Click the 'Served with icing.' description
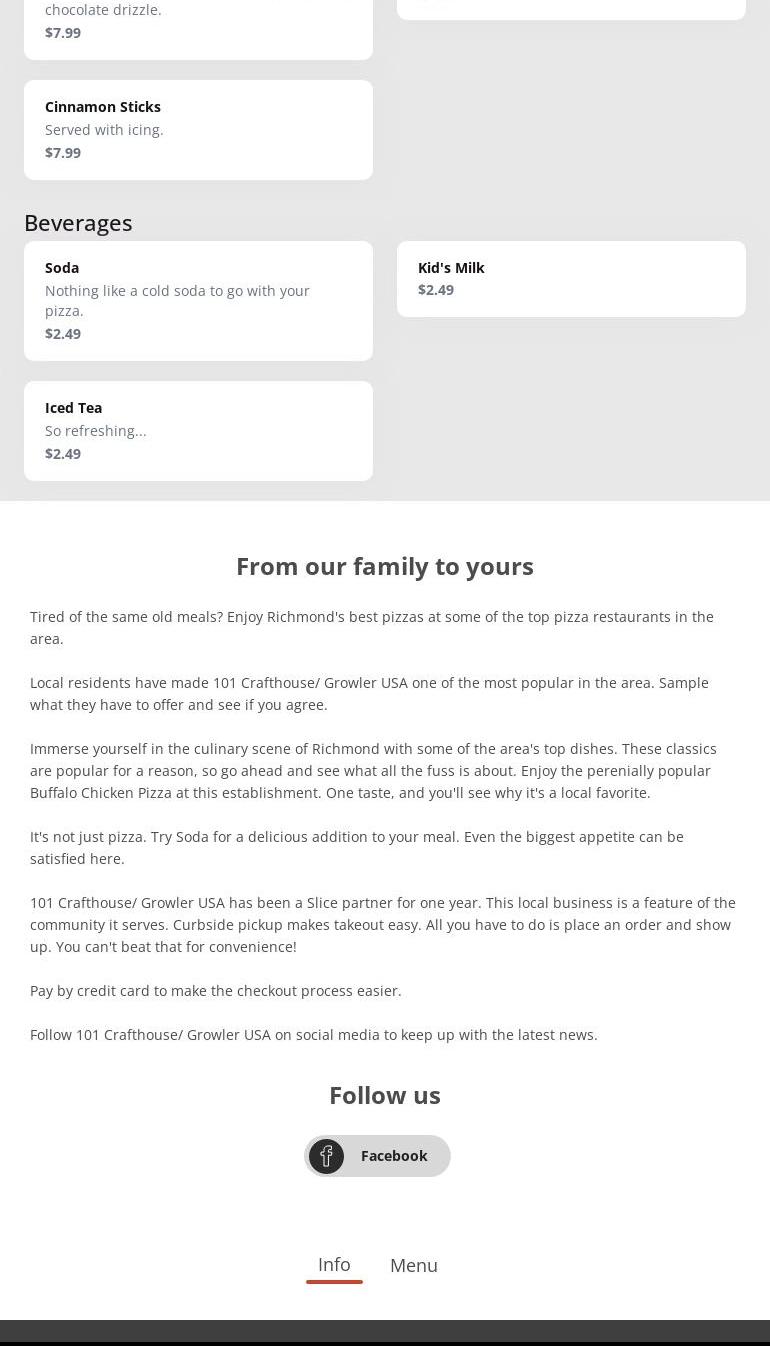The image size is (770, 1346). coord(104,130)
